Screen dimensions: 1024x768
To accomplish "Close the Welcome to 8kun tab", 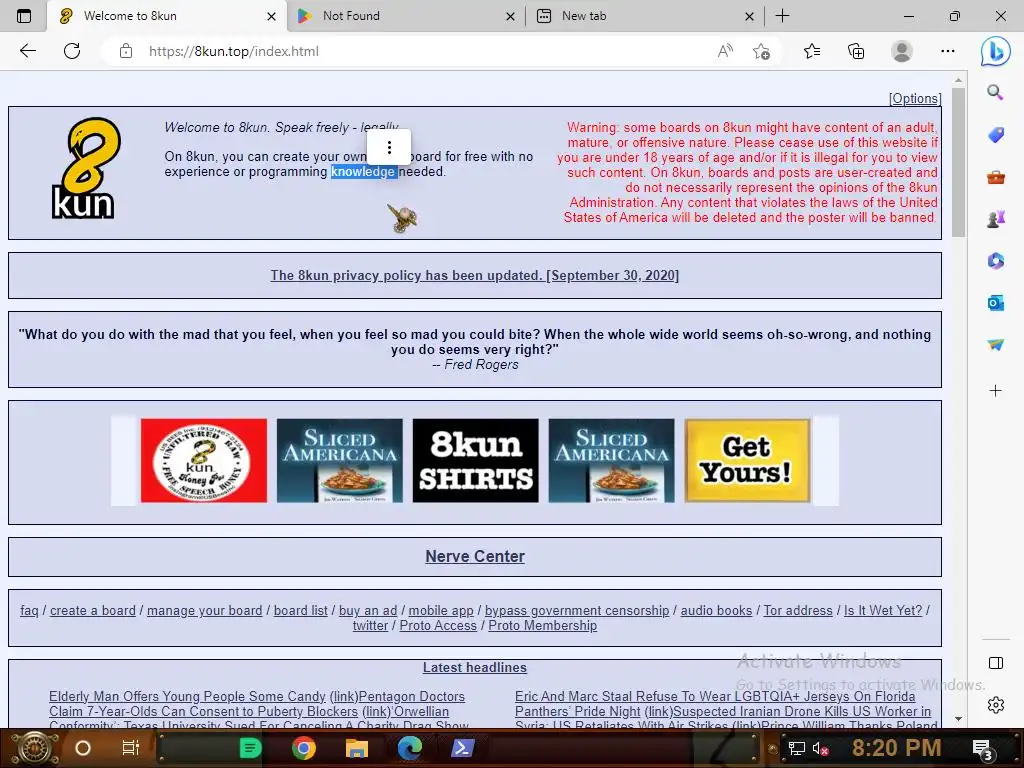I will (271, 16).
